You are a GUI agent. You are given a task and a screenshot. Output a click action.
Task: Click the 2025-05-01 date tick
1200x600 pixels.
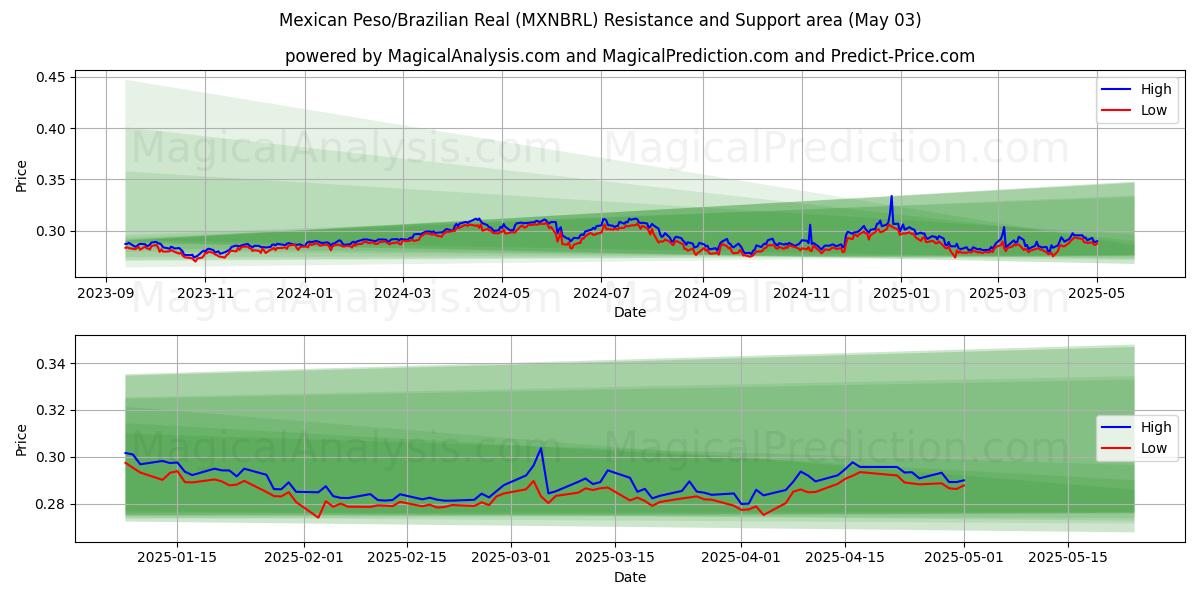[x=964, y=558]
